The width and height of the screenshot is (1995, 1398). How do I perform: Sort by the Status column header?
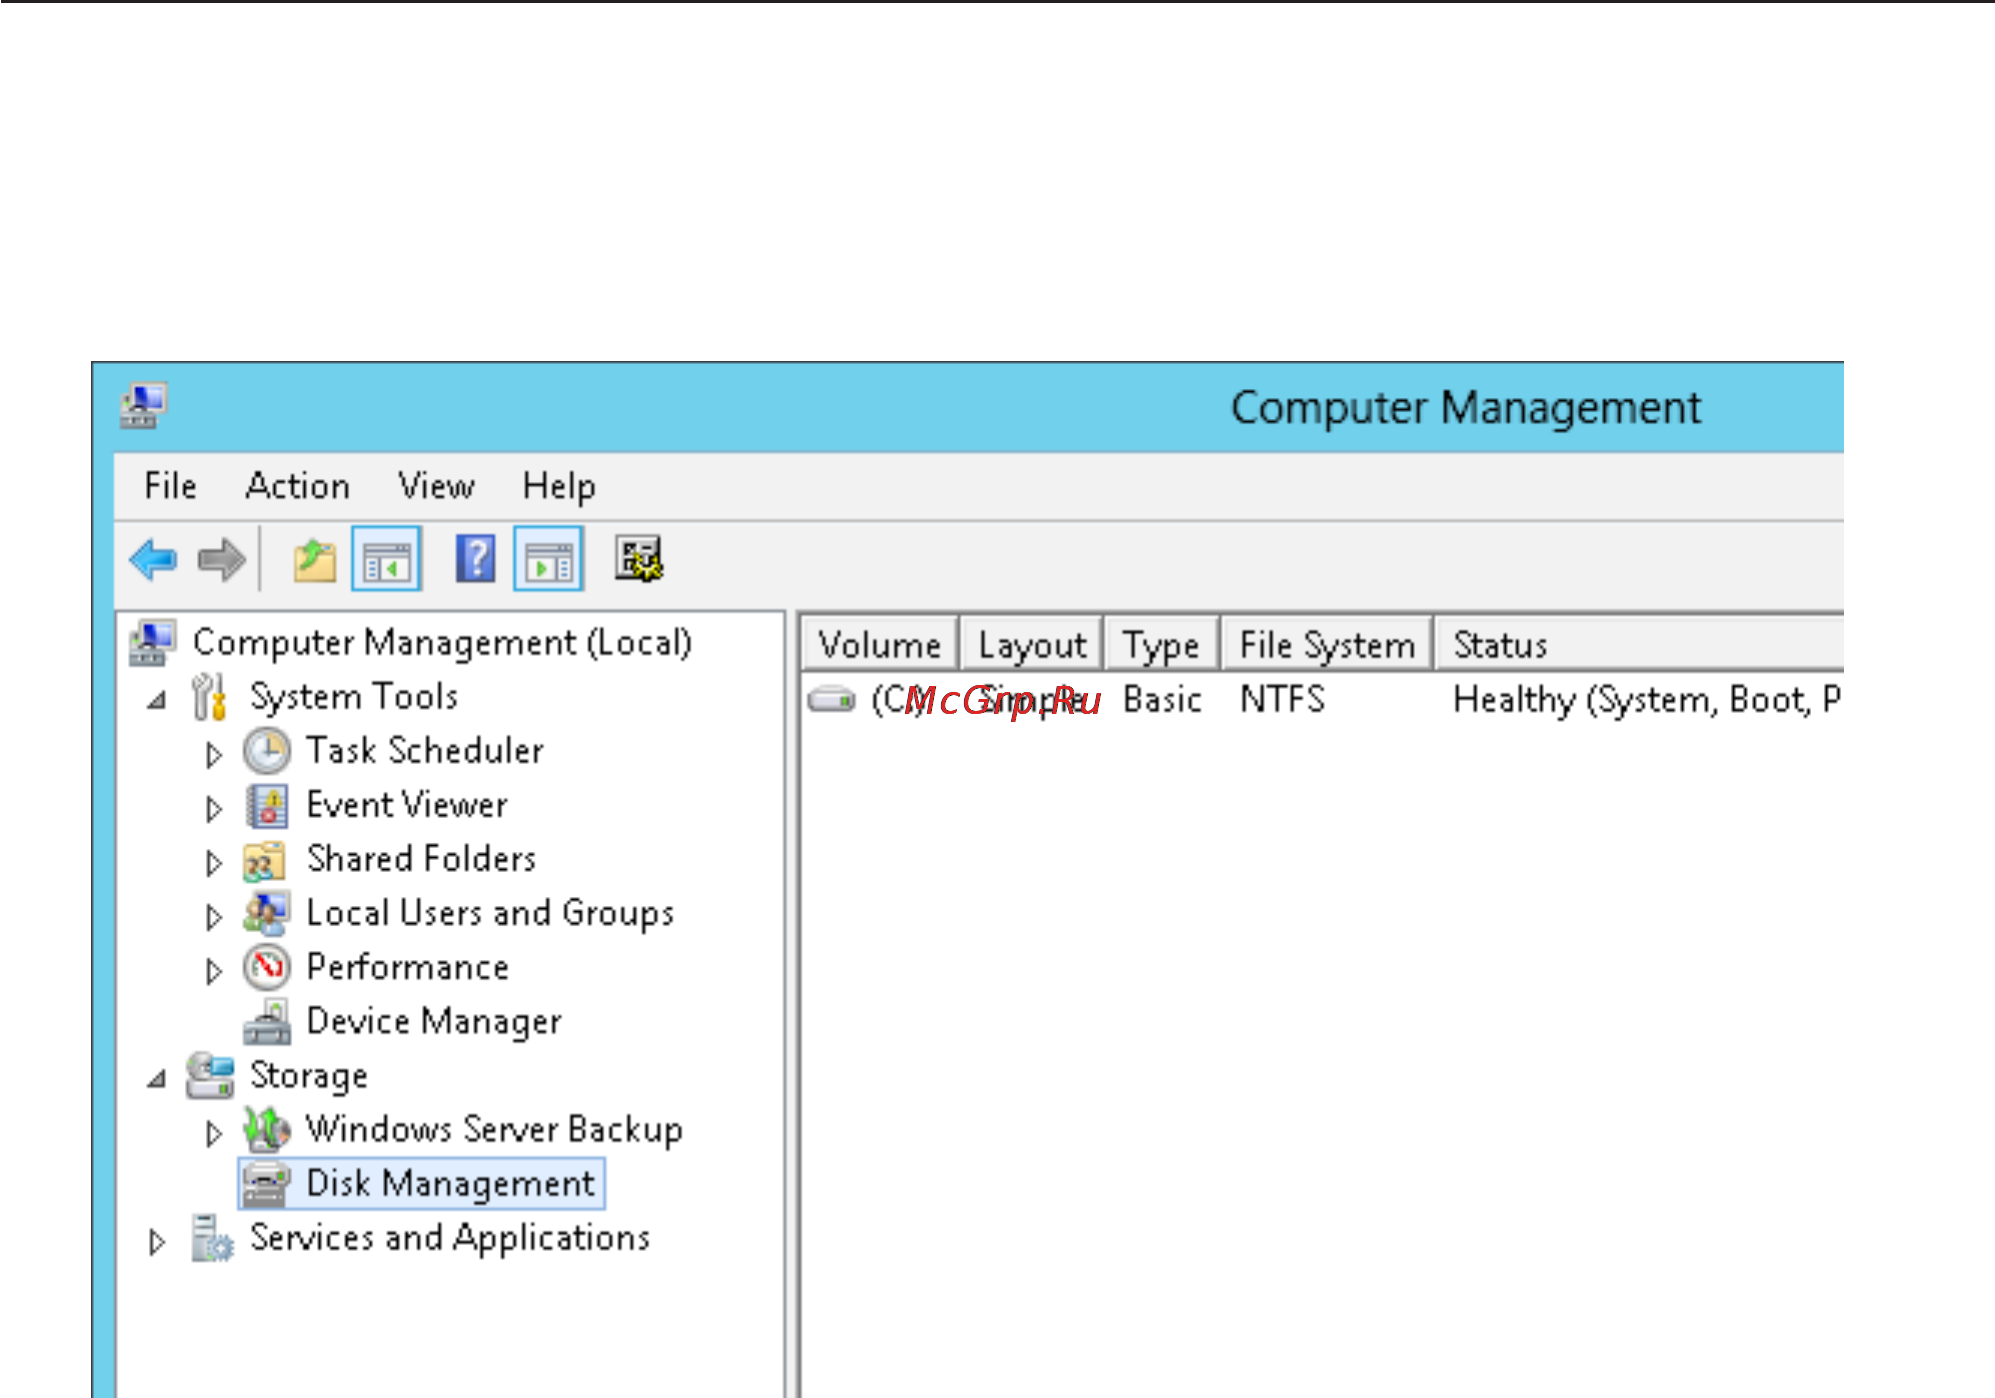coord(1640,644)
